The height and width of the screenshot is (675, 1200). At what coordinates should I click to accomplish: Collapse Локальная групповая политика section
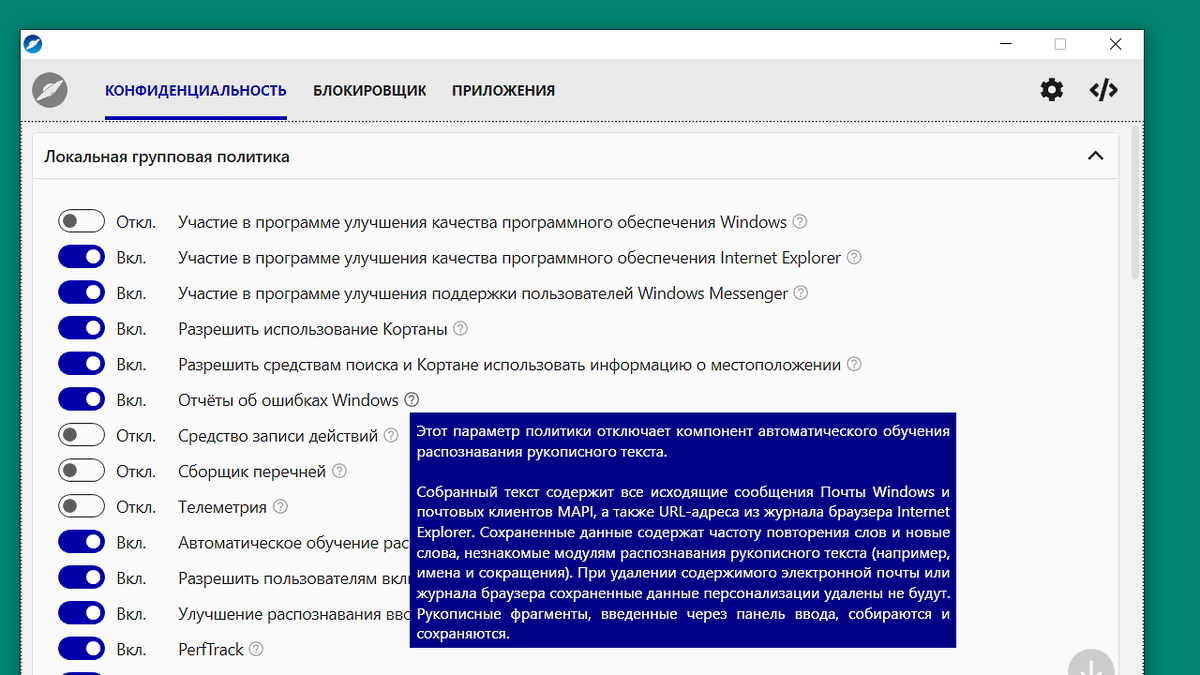tap(1095, 156)
